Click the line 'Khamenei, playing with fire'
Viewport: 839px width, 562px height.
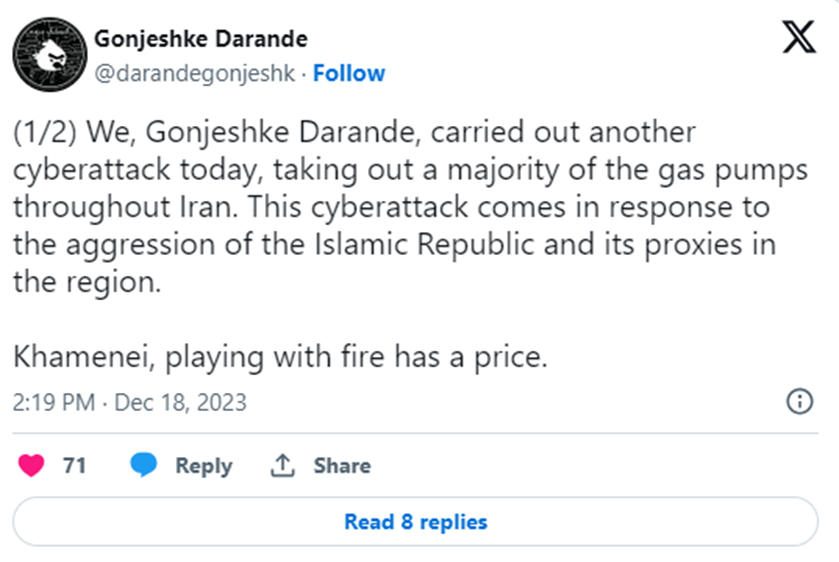pos(280,357)
